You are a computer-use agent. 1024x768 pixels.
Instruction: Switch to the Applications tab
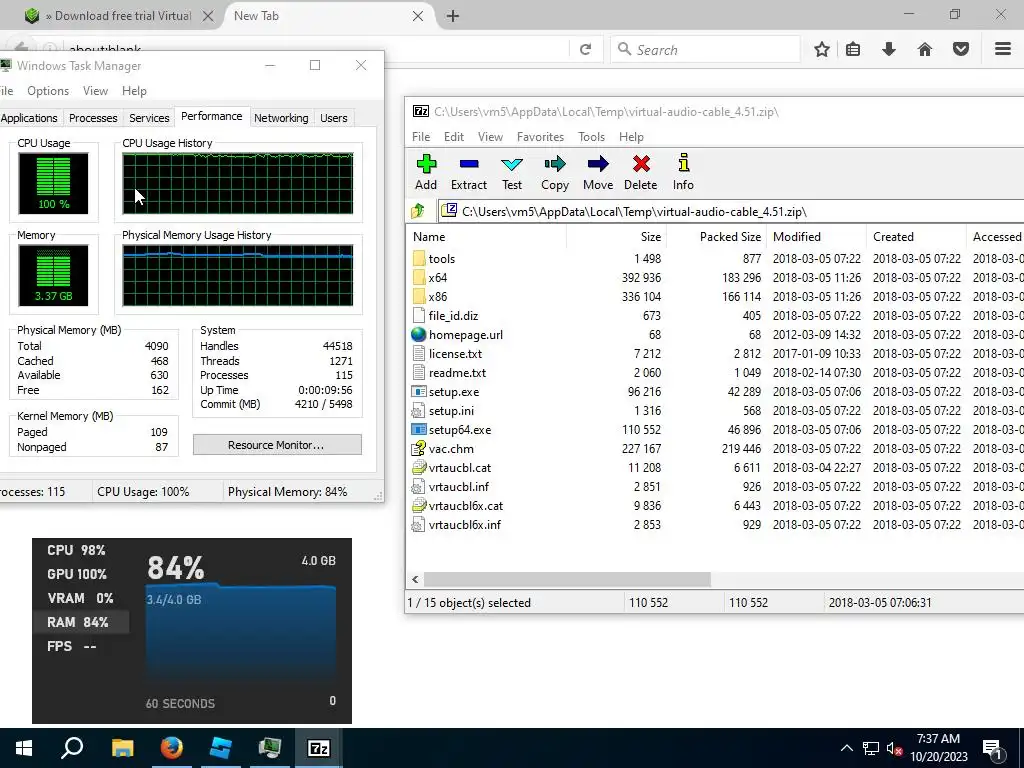[29, 118]
